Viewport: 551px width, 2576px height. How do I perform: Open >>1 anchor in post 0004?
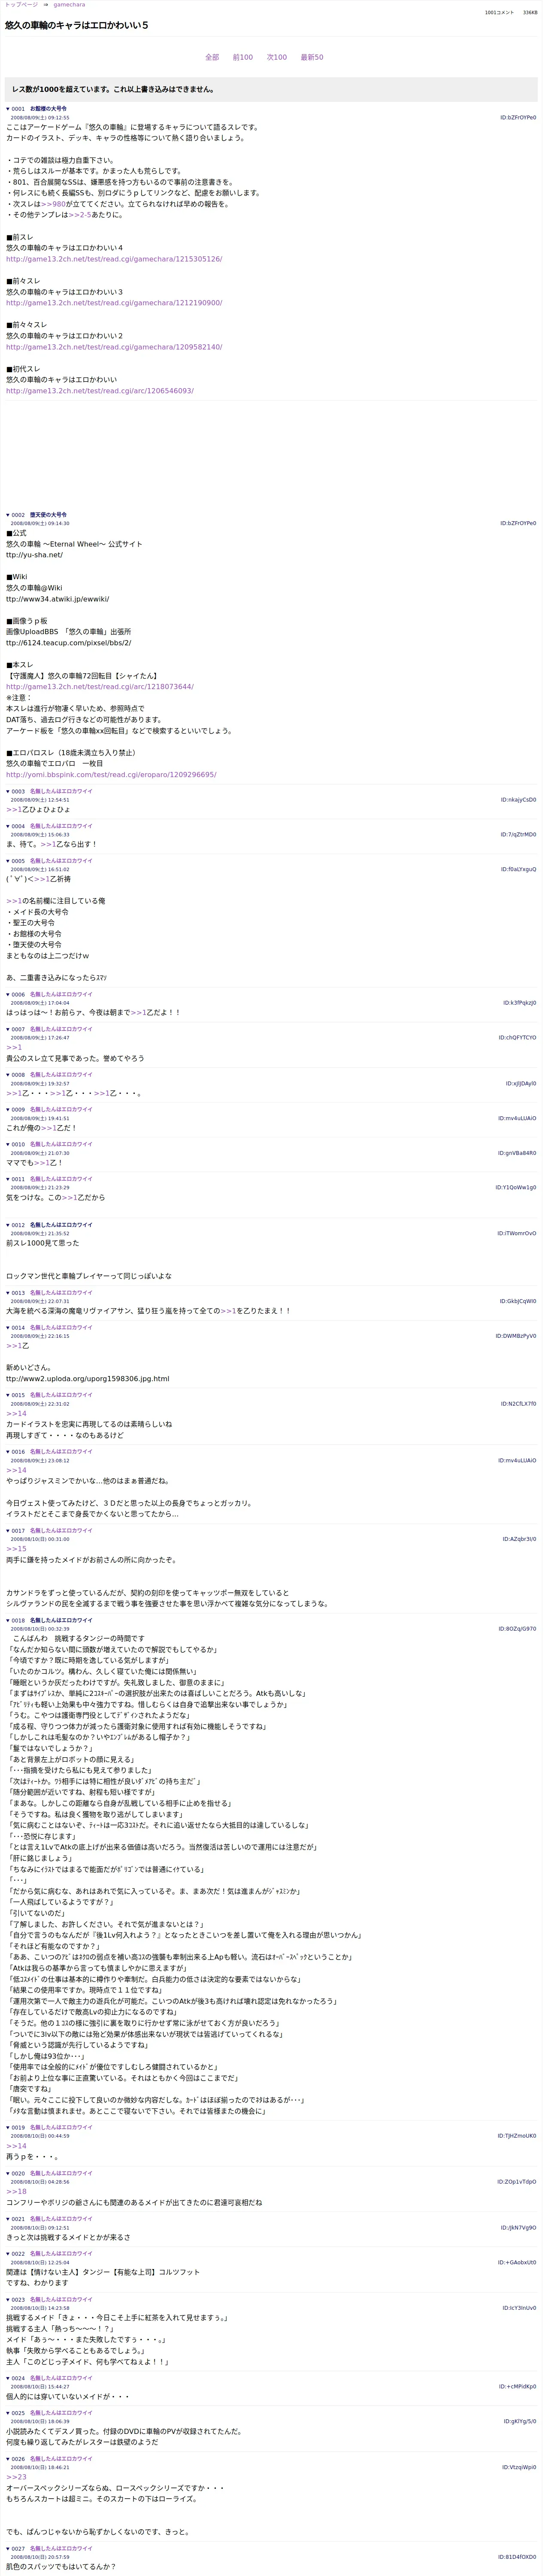tap(48, 844)
